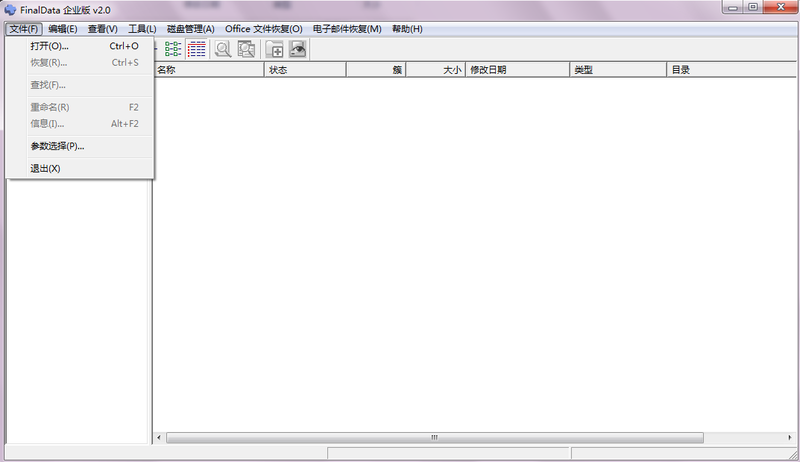
Task: Open the 编辑(E) menu
Action: 63,29
